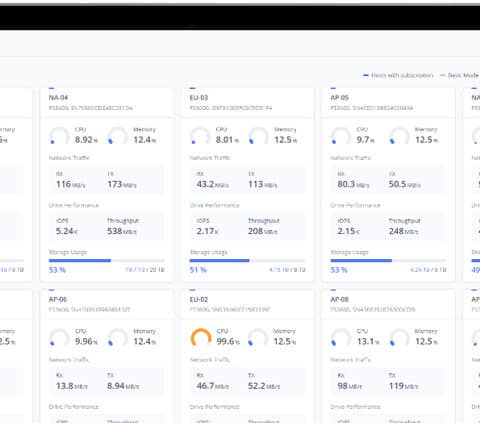Screen dimensions: 480x423
Task: Click EU-03 Throughput value 208 MB/s
Action: tap(263, 231)
